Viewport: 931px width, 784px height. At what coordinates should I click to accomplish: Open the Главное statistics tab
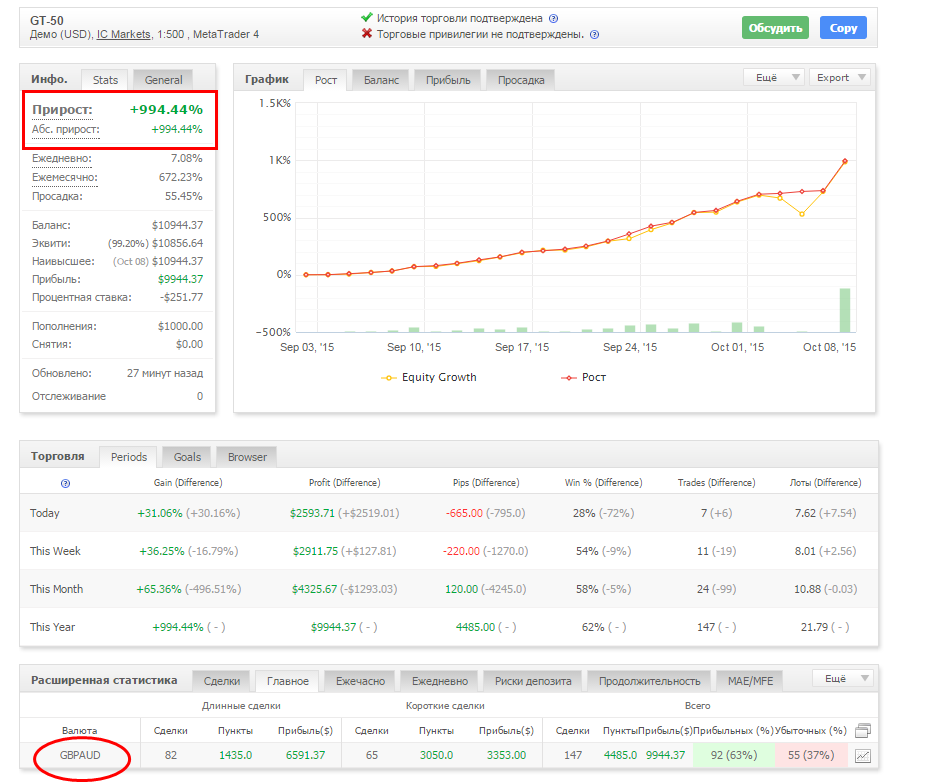(287, 681)
